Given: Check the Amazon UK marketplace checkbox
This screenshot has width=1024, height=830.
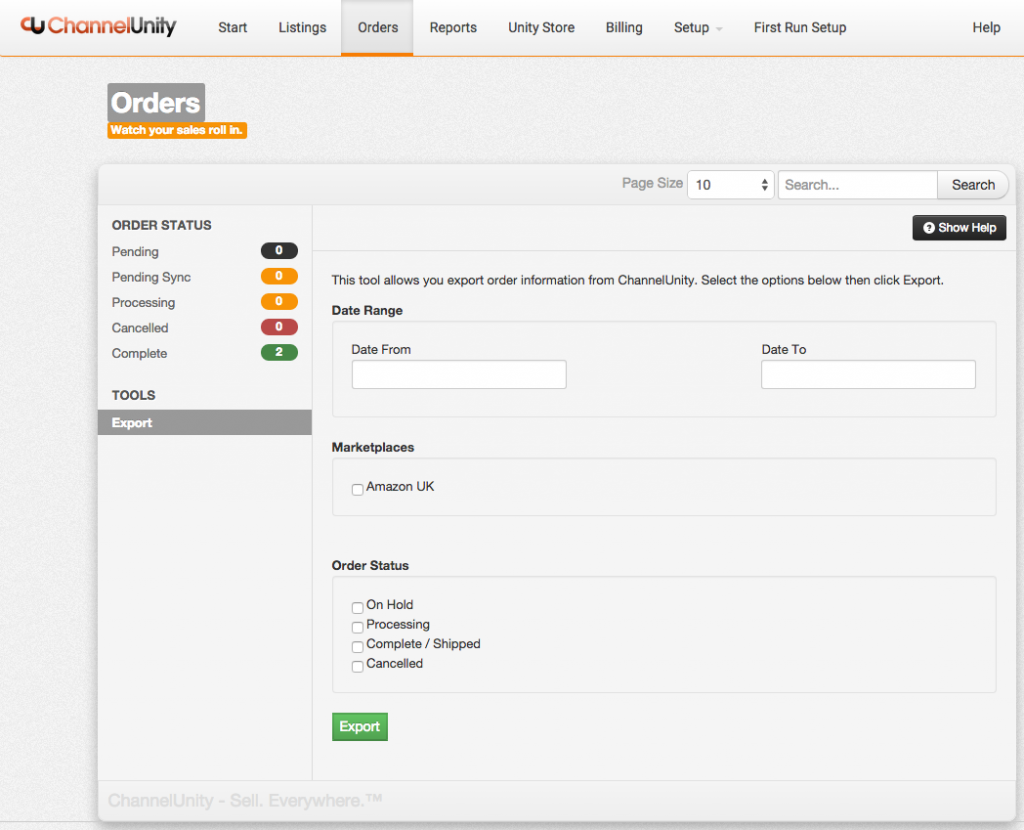Looking at the screenshot, I should (357, 489).
